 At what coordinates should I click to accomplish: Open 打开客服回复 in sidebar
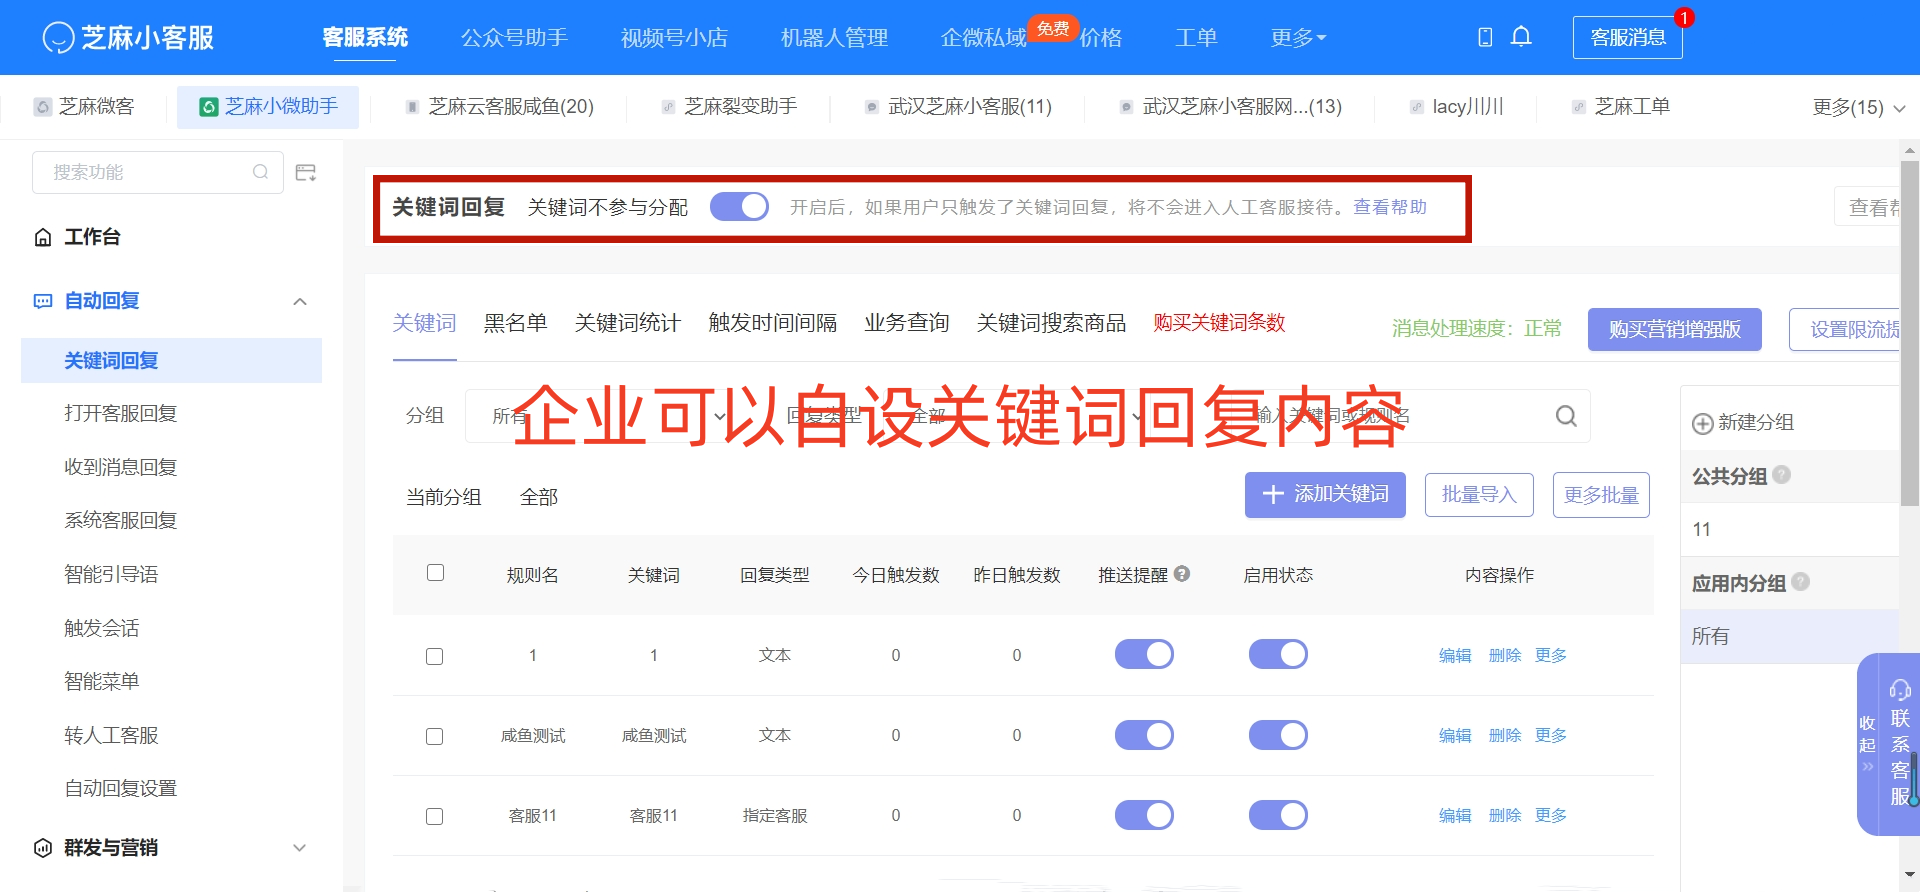point(121,414)
